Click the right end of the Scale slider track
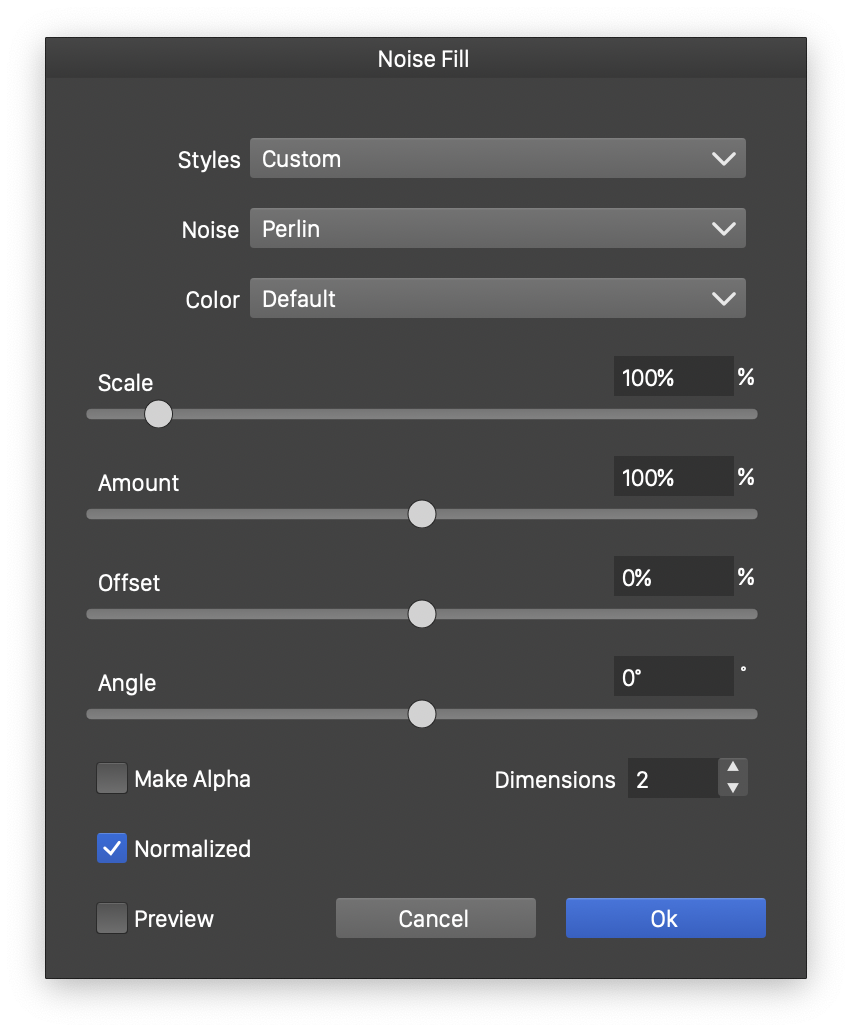This screenshot has width=852, height=1032. [750, 414]
